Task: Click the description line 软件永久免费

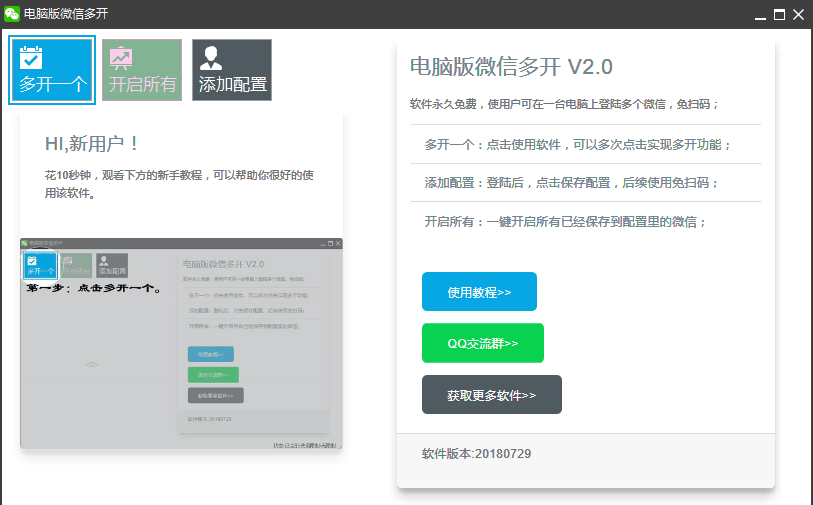Action: 564,104
